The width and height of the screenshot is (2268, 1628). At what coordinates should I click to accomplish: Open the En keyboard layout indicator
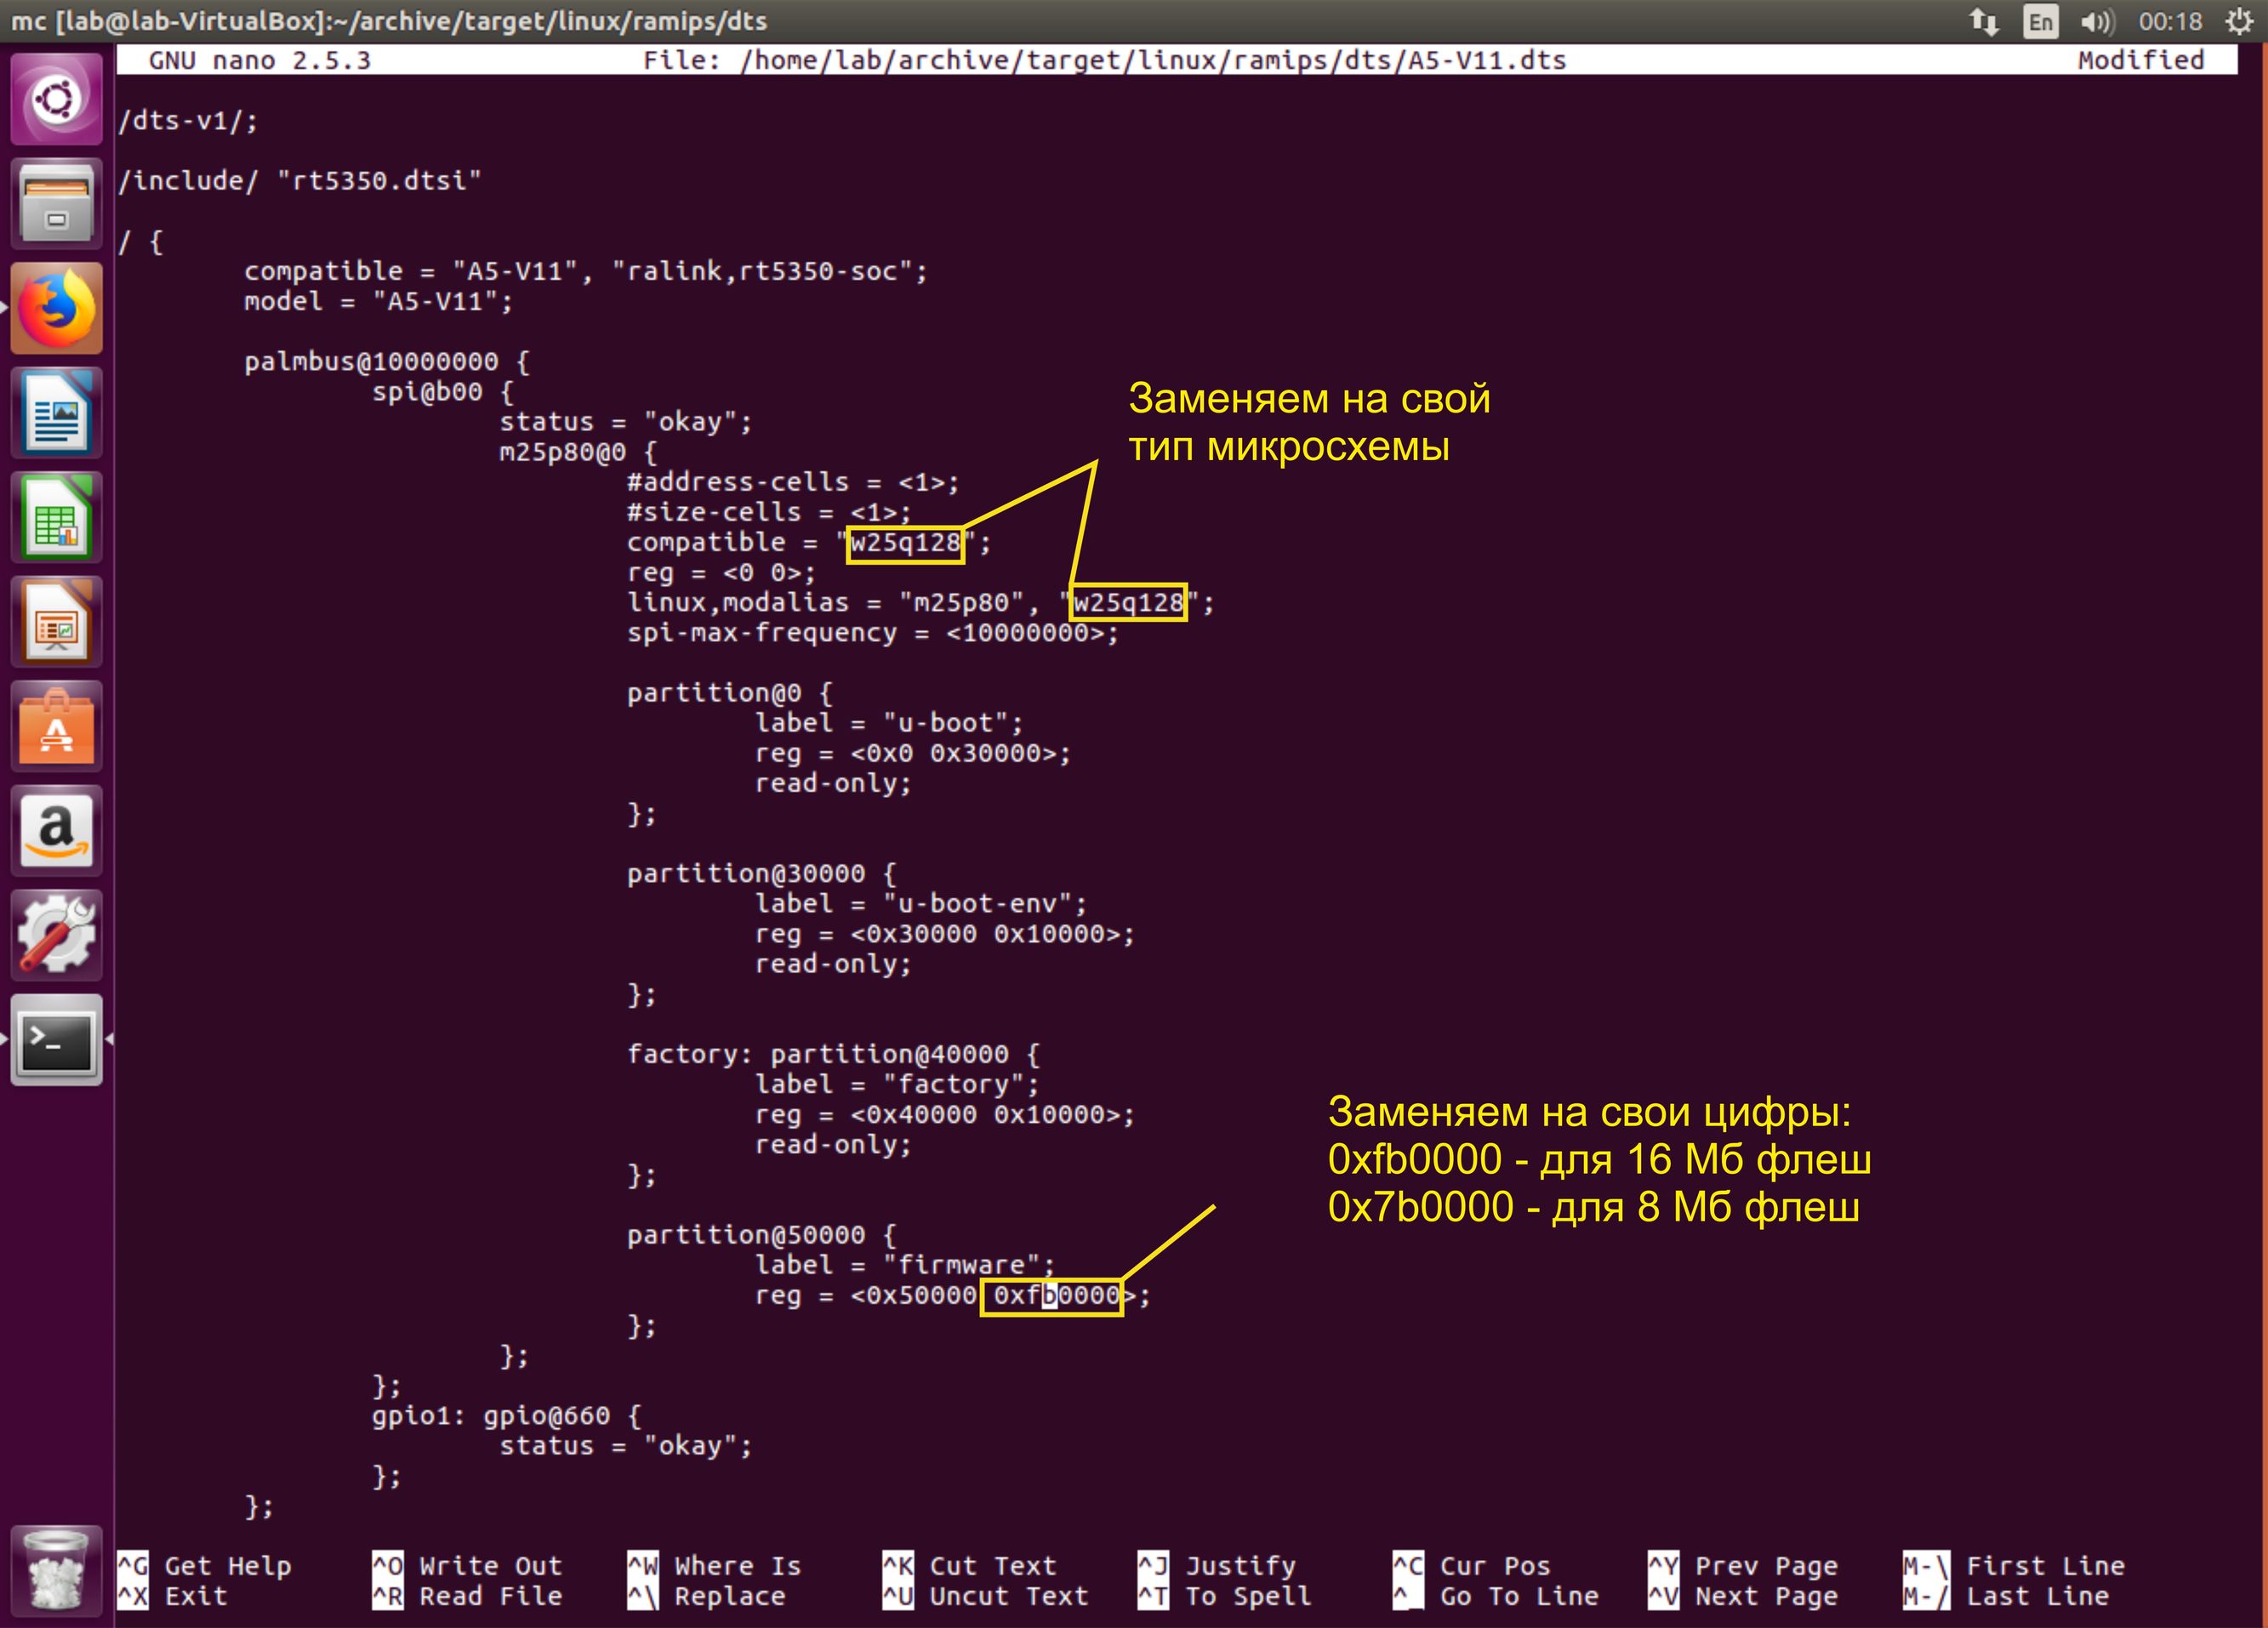(2040, 21)
